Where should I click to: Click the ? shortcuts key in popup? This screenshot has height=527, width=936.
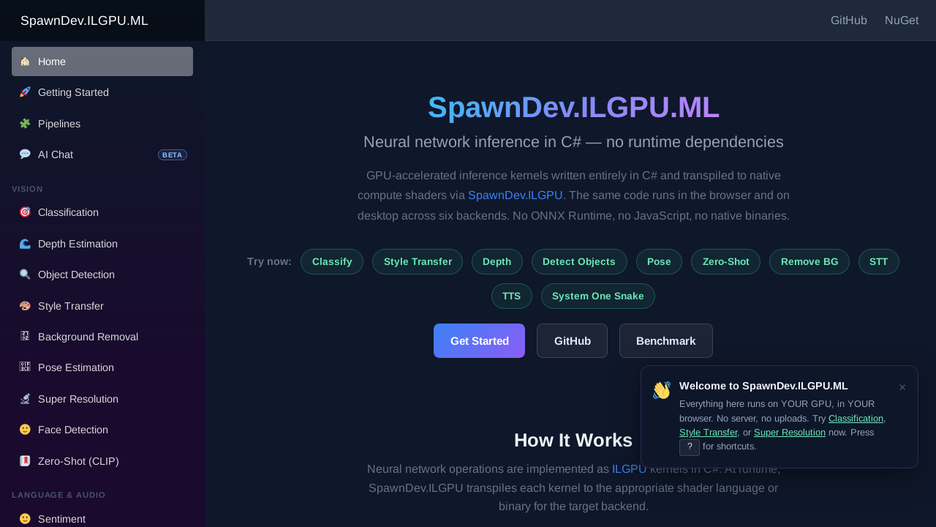point(689,447)
